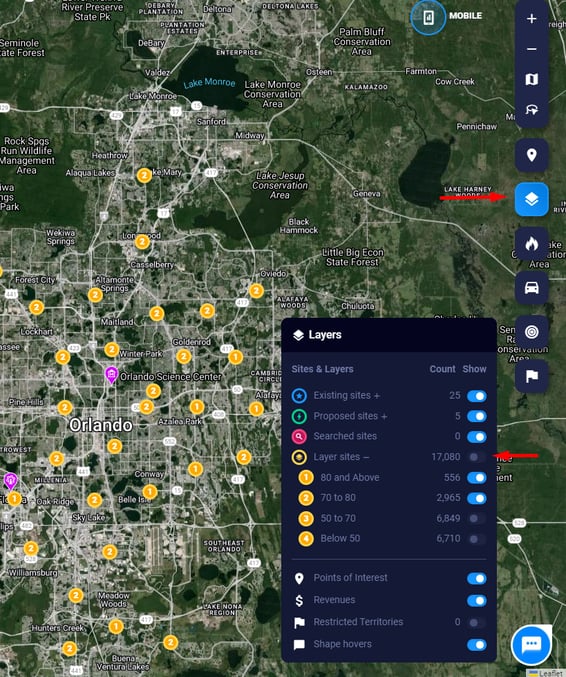Collapse the Layer sites group

(x=366, y=457)
